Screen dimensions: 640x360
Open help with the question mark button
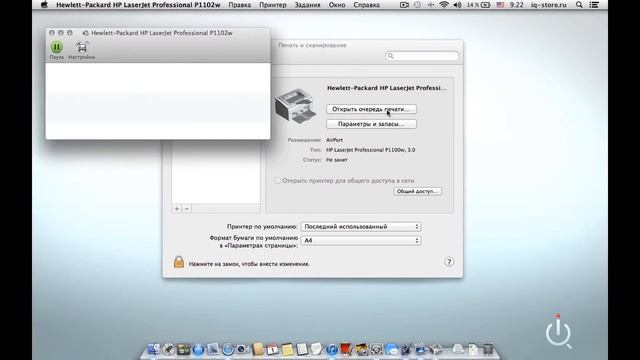point(449,262)
